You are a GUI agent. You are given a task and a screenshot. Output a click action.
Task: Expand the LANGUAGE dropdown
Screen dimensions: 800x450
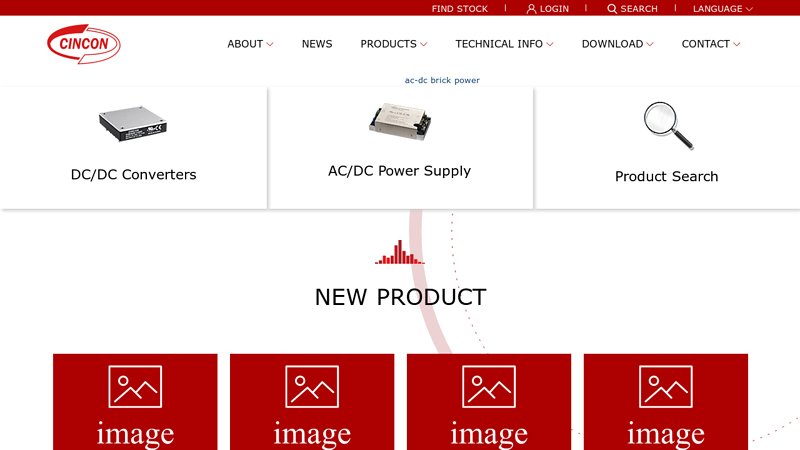(722, 9)
